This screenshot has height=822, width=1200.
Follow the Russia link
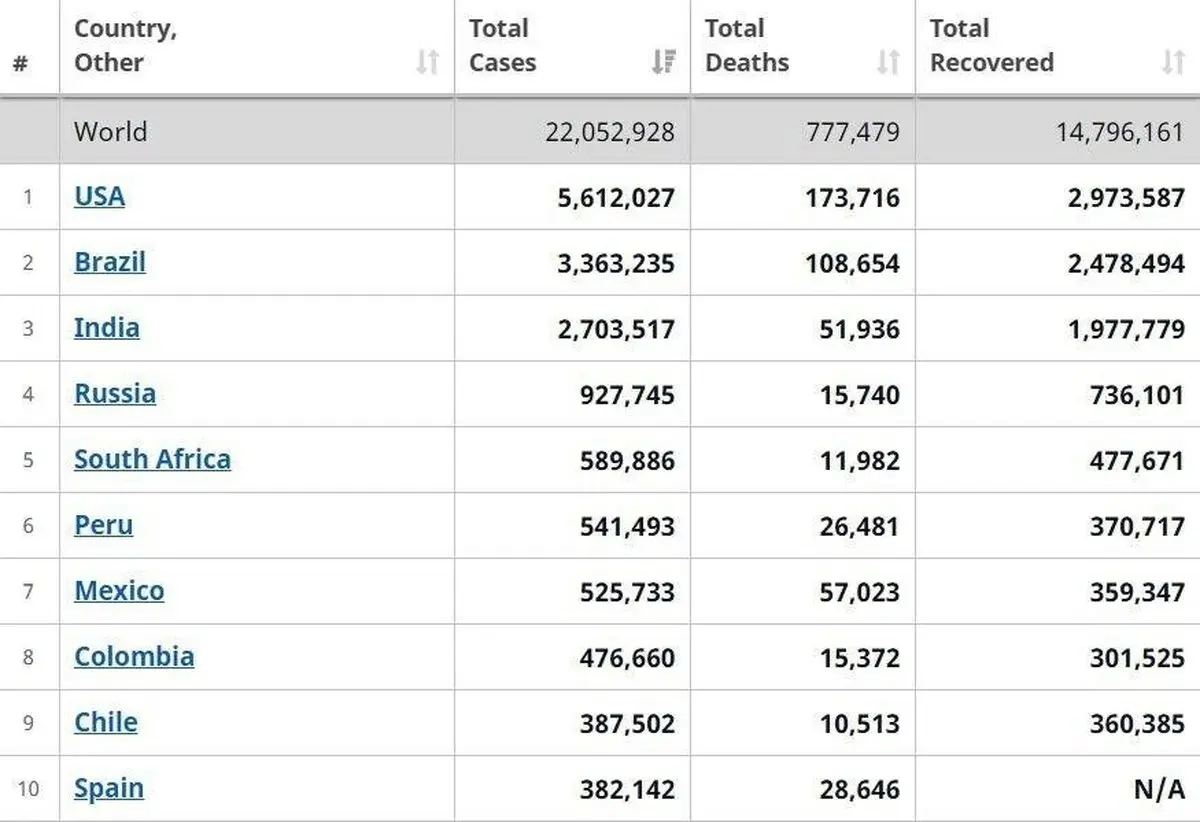(x=115, y=393)
